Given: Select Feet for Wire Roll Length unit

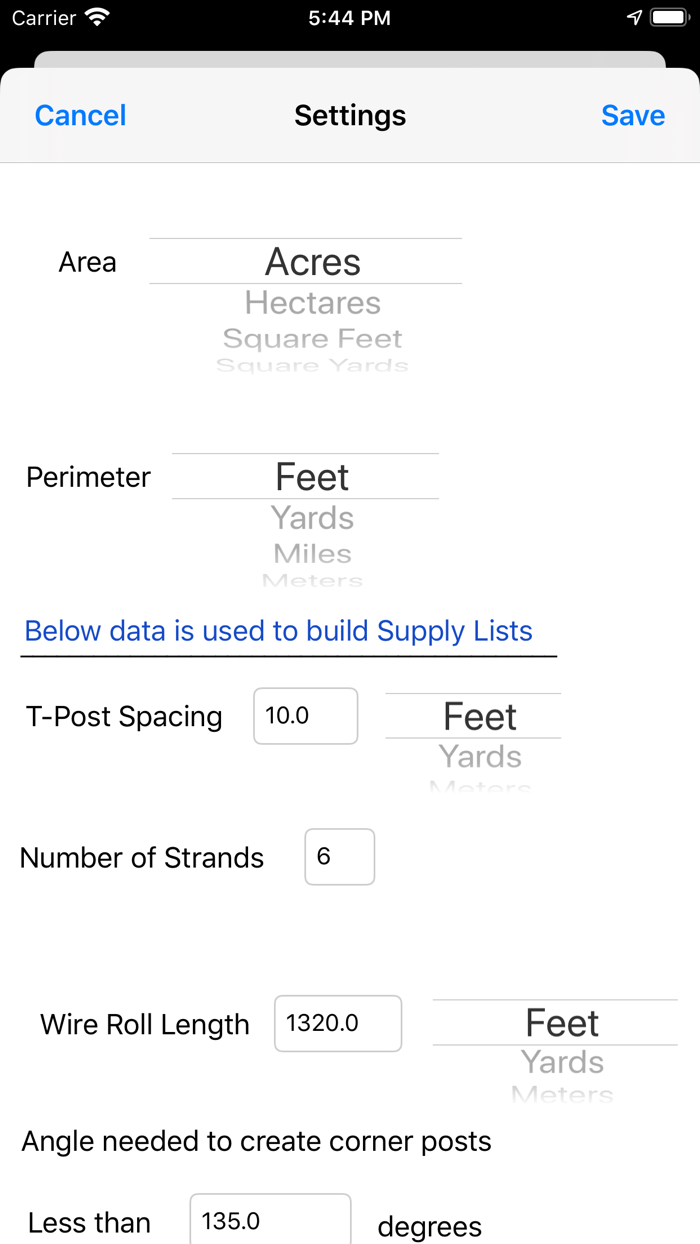Looking at the screenshot, I should pyautogui.click(x=562, y=1023).
